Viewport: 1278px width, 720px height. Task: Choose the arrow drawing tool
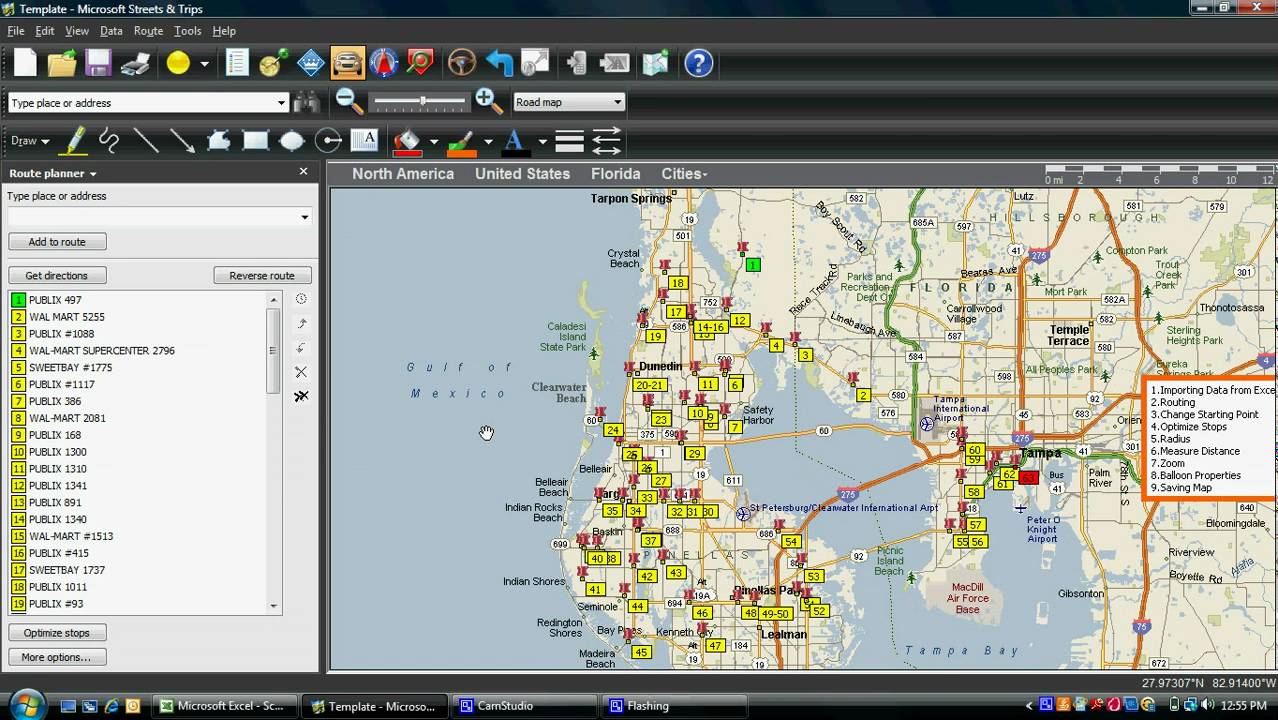click(182, 141)
